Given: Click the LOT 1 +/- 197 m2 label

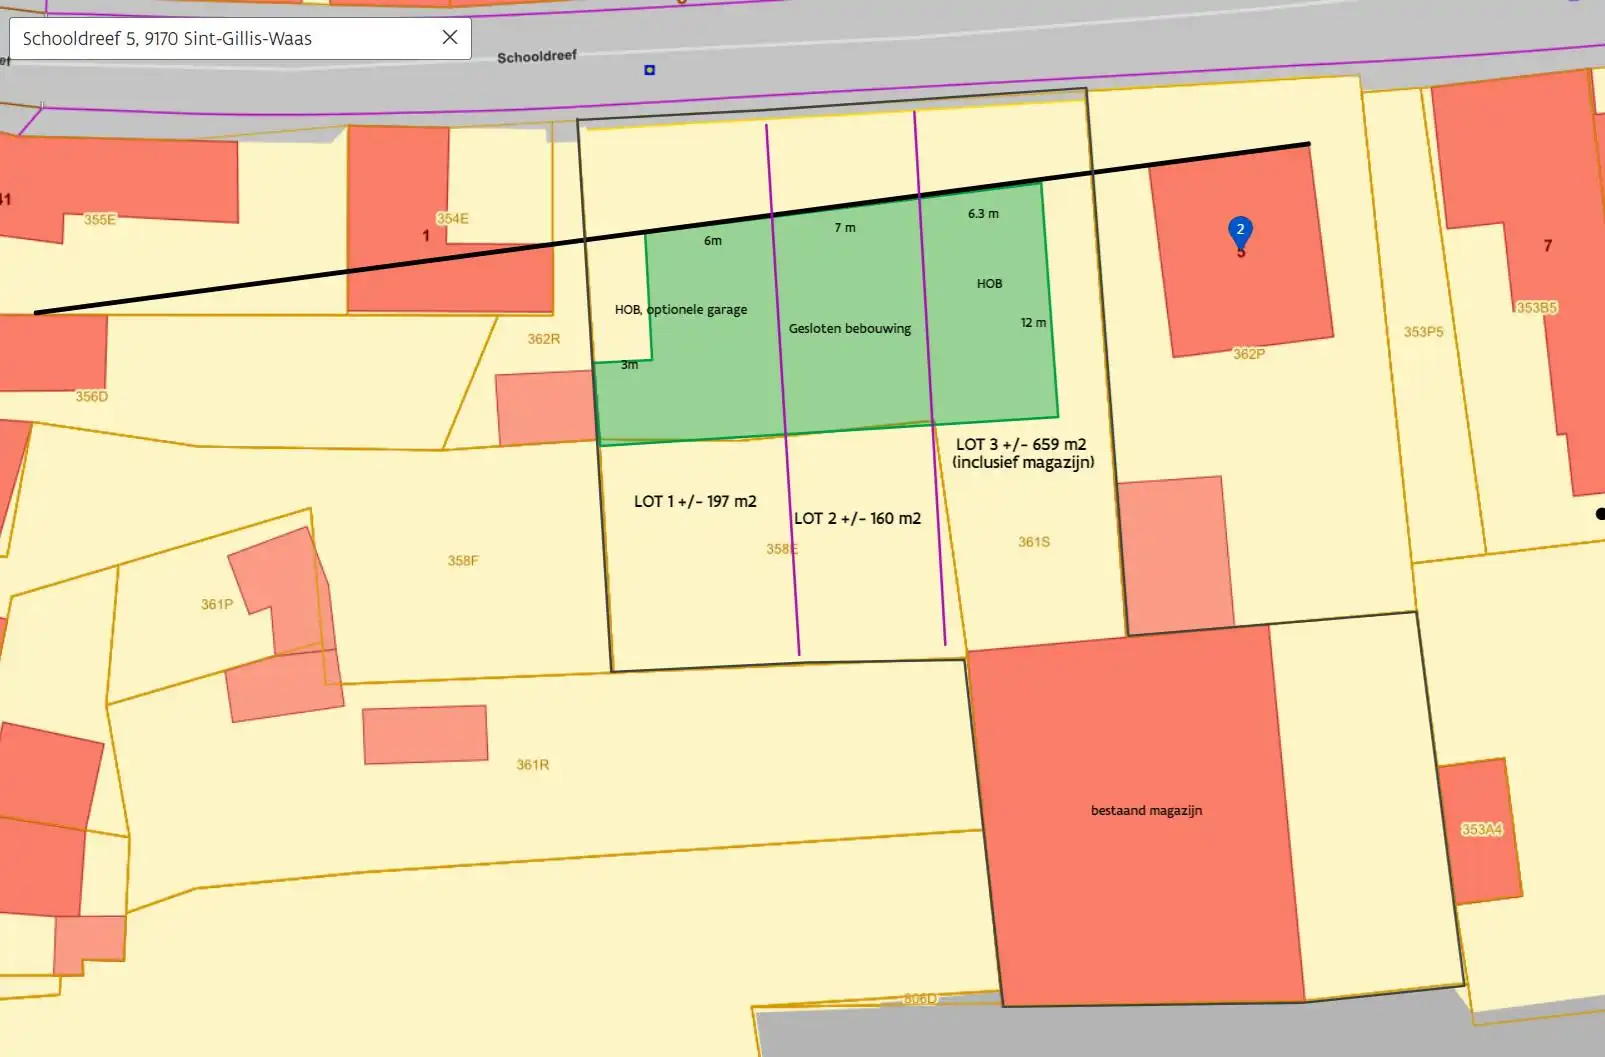Looking at the screenshot, I should (695, 501).
